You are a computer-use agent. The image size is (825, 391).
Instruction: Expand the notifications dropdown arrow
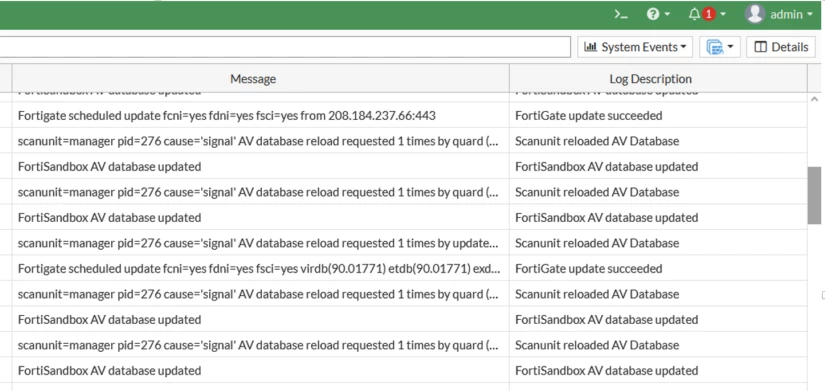tap(723, 14)
